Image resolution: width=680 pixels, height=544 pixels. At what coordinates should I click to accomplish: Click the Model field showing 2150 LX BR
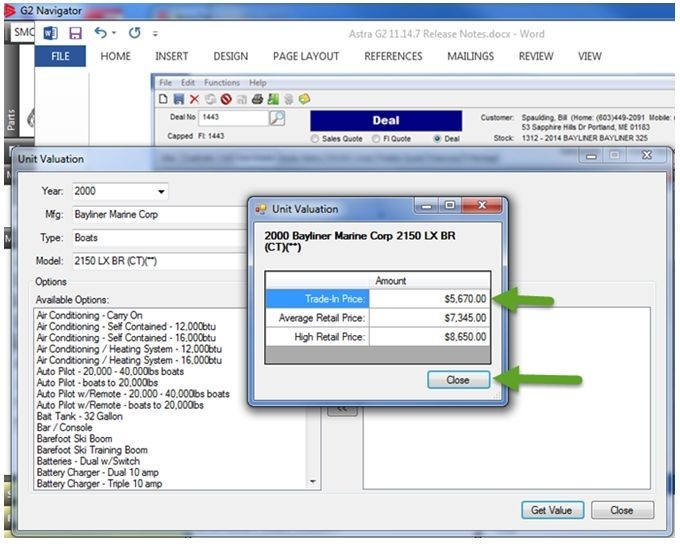click(x=160, y=261)
